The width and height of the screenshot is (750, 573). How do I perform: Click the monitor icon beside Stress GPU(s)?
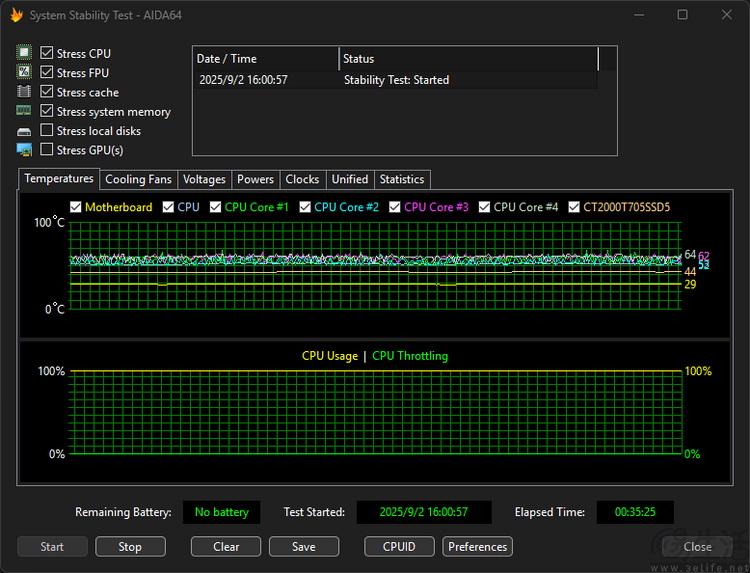pyautogui.click(x=24, y=150)
